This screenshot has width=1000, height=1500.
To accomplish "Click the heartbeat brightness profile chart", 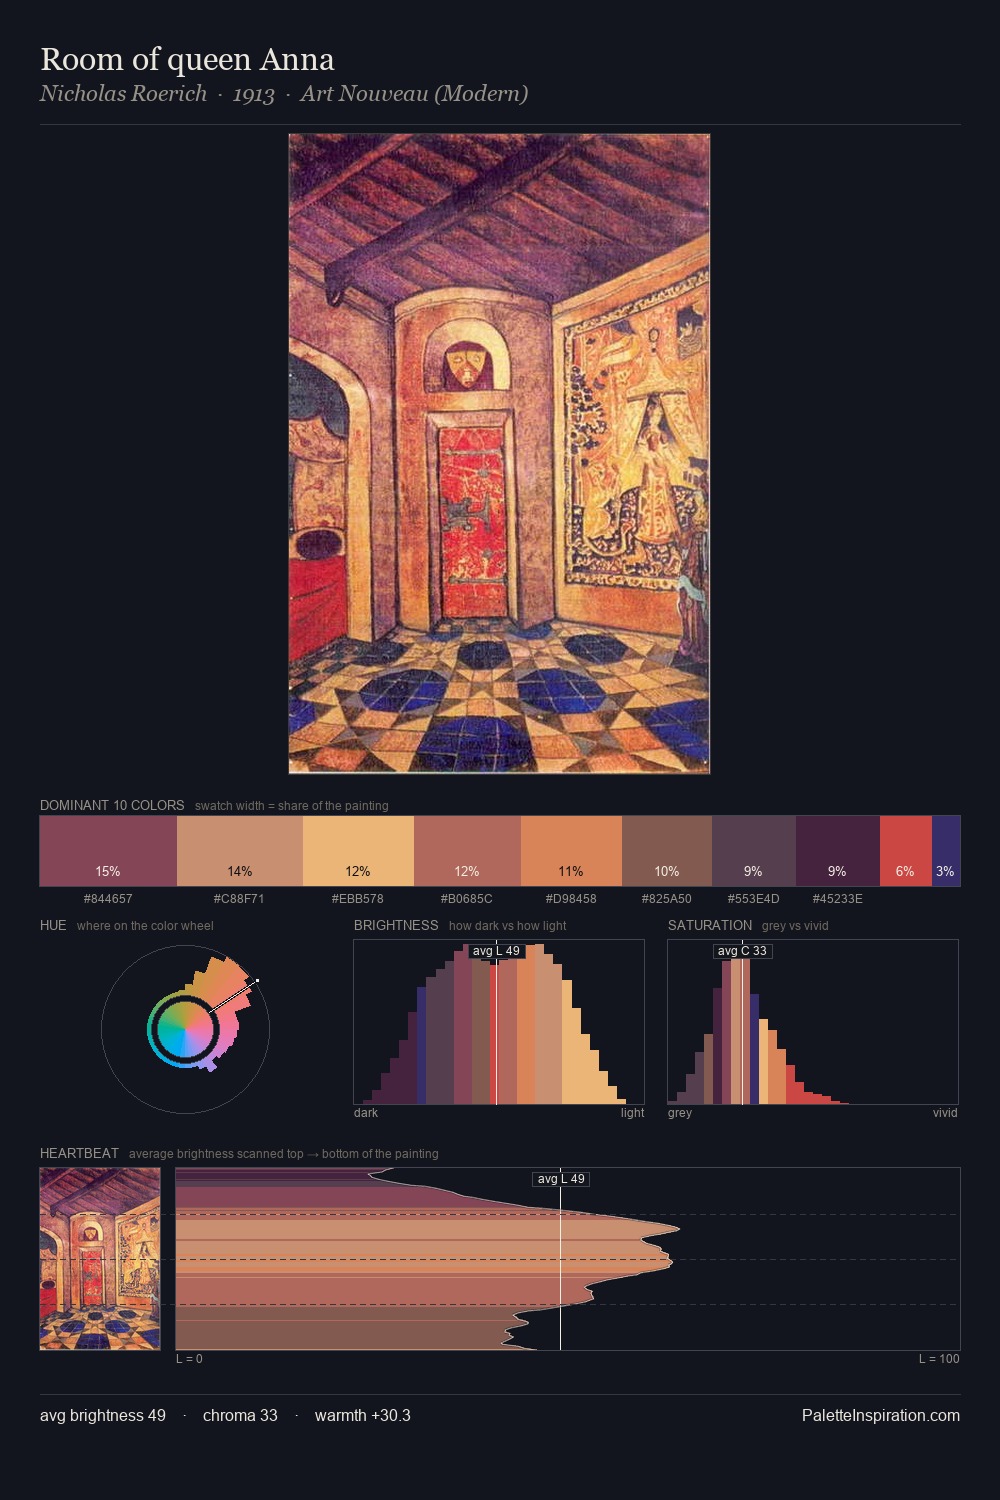I will point(568,1259).
